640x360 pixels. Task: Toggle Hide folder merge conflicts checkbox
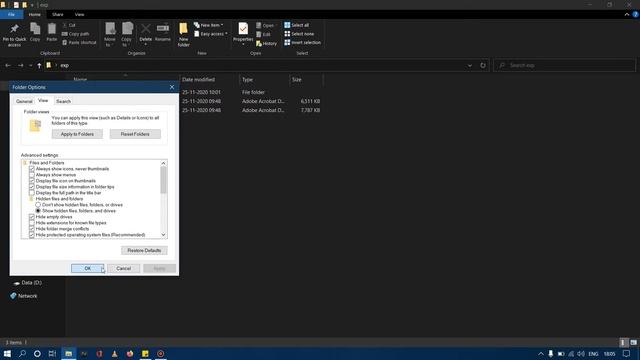coord(32,229)
